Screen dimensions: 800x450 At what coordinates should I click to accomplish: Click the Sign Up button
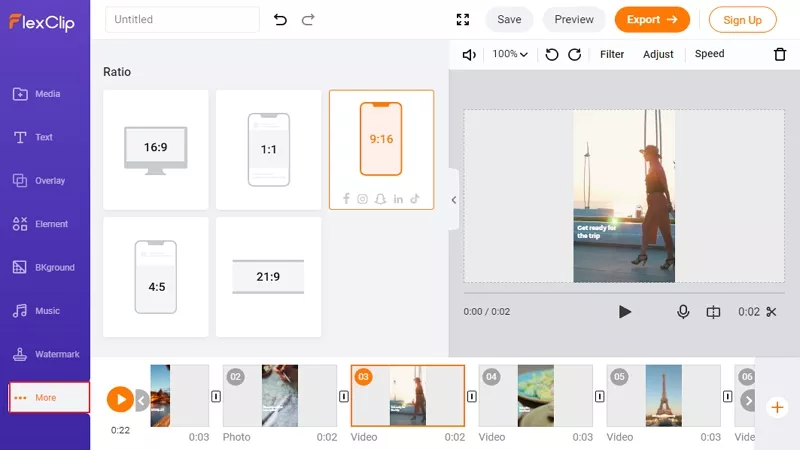click(742, 20)
